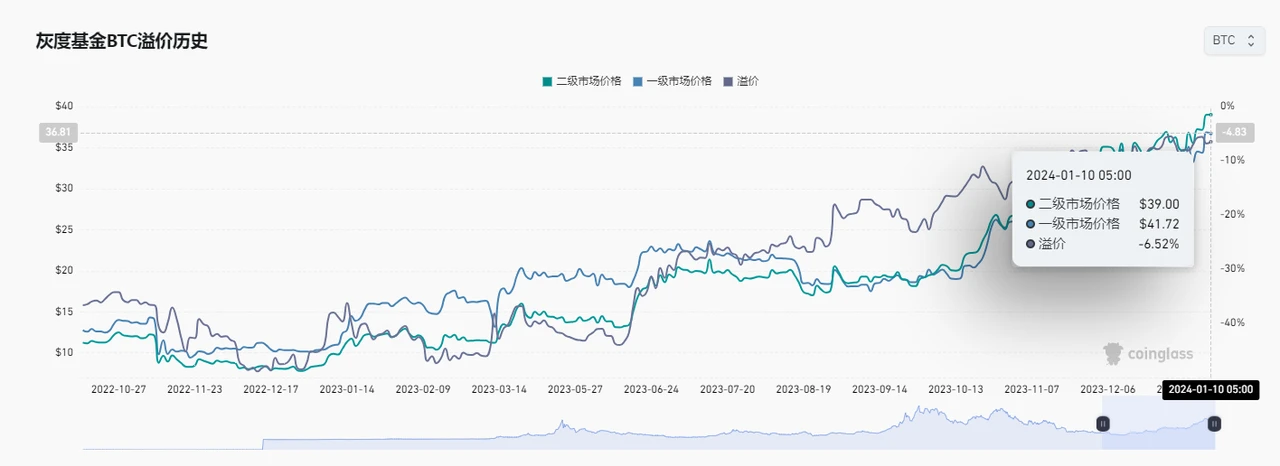Click the 2024-01-10 05:00 axis time label

(x=1210, y=389)
